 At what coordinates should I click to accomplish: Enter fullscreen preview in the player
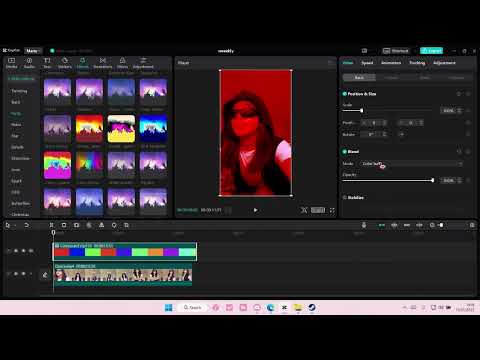pyautogui.click(x=332, y=210)
